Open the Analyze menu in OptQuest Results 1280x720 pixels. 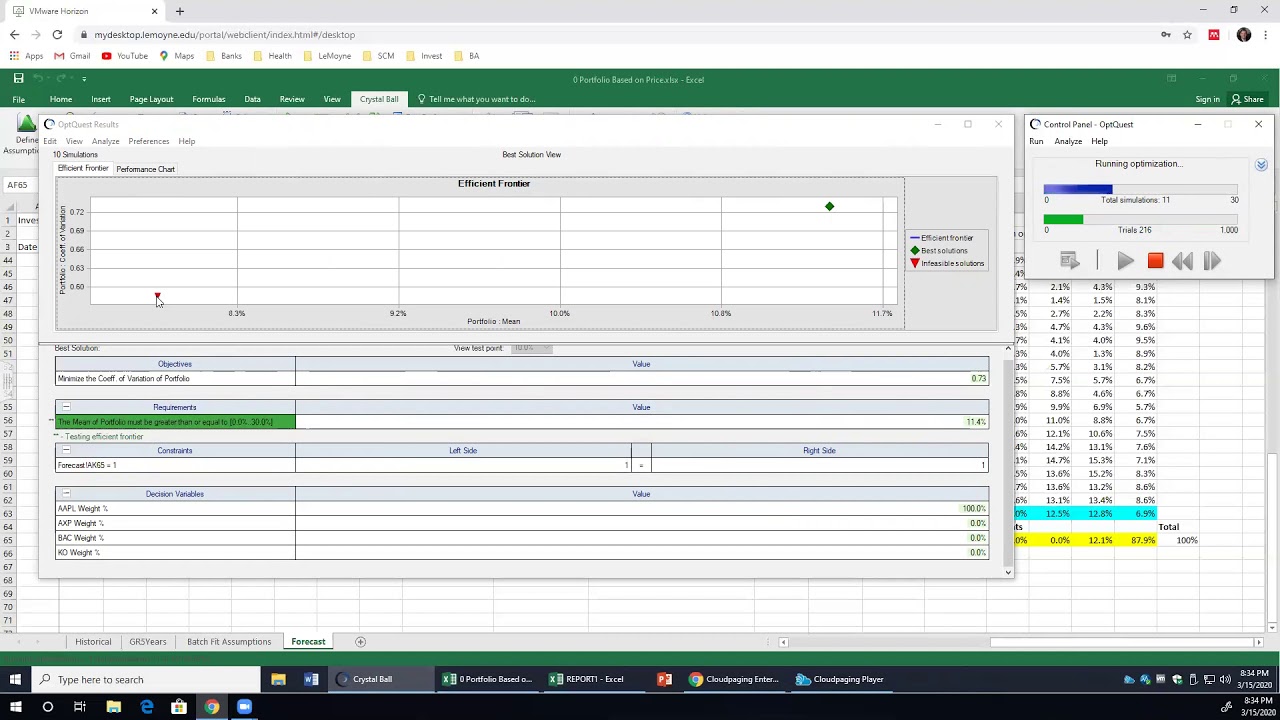point(105,141)
